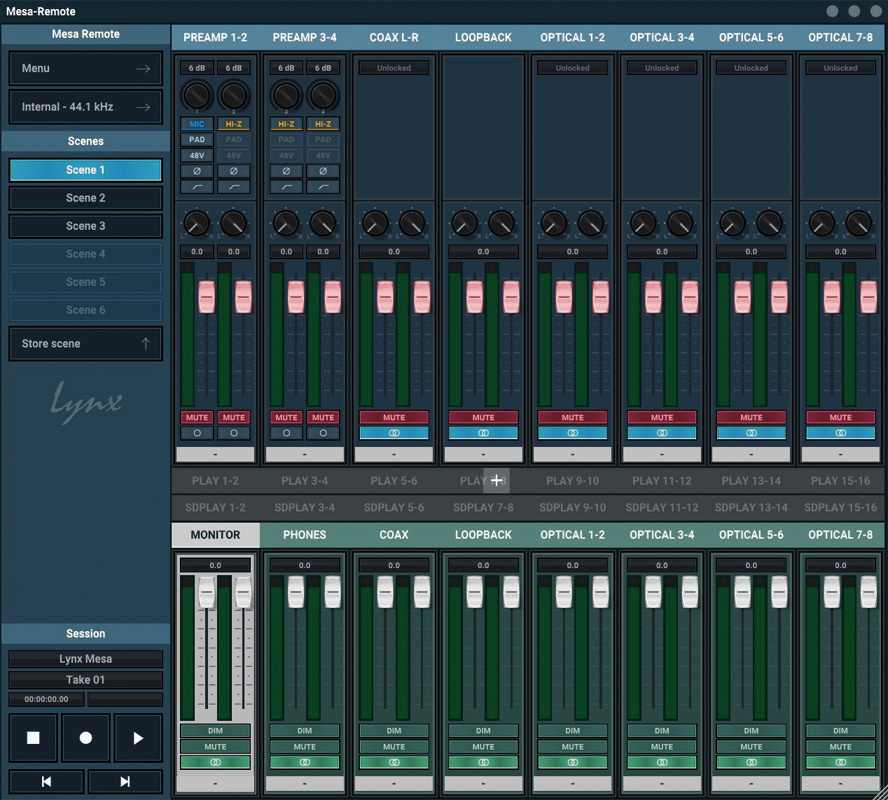Enable PAD on preamp channel 1

click(197, 139)
